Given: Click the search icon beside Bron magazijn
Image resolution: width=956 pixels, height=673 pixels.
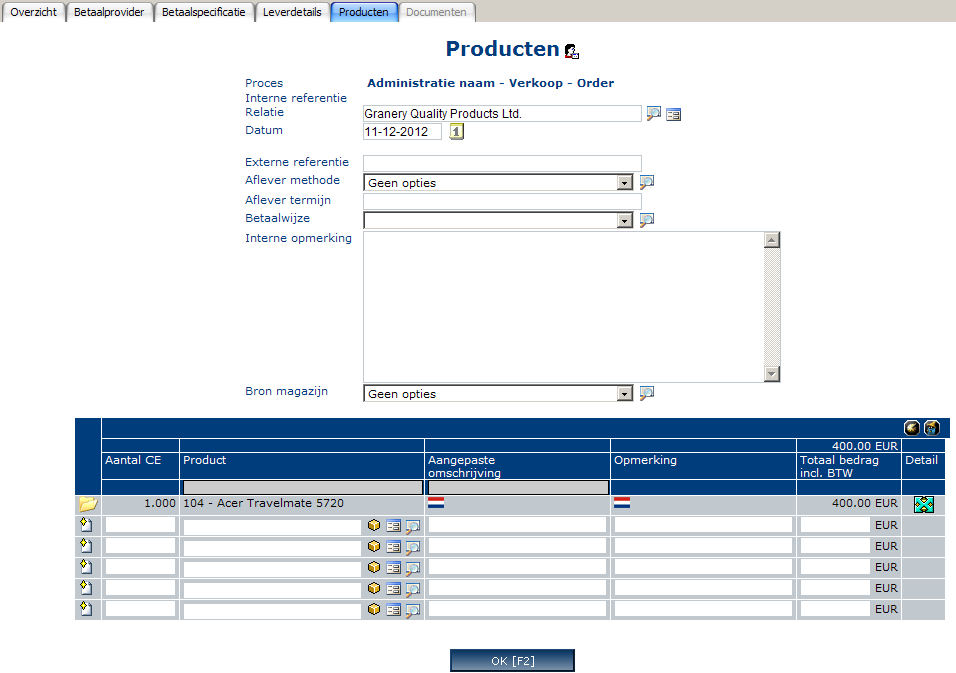Looking at the screenshot, I should [647, 393].
